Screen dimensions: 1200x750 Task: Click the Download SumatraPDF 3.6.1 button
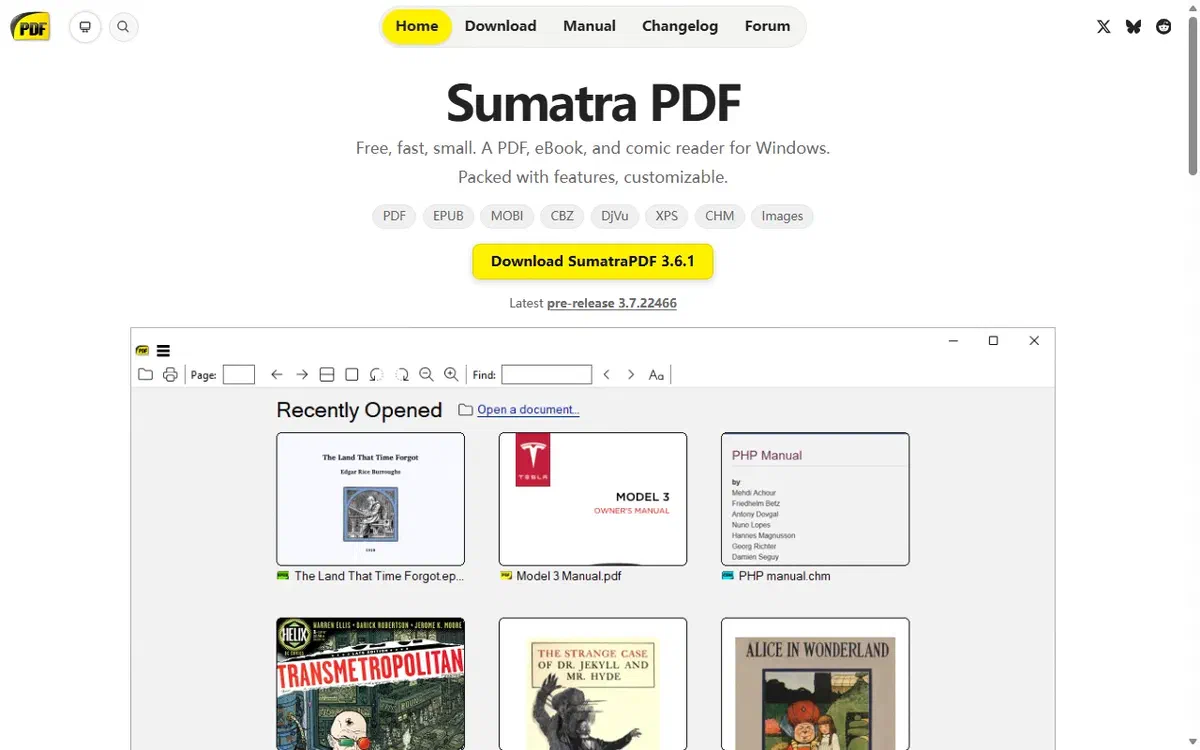coord(593,261)
